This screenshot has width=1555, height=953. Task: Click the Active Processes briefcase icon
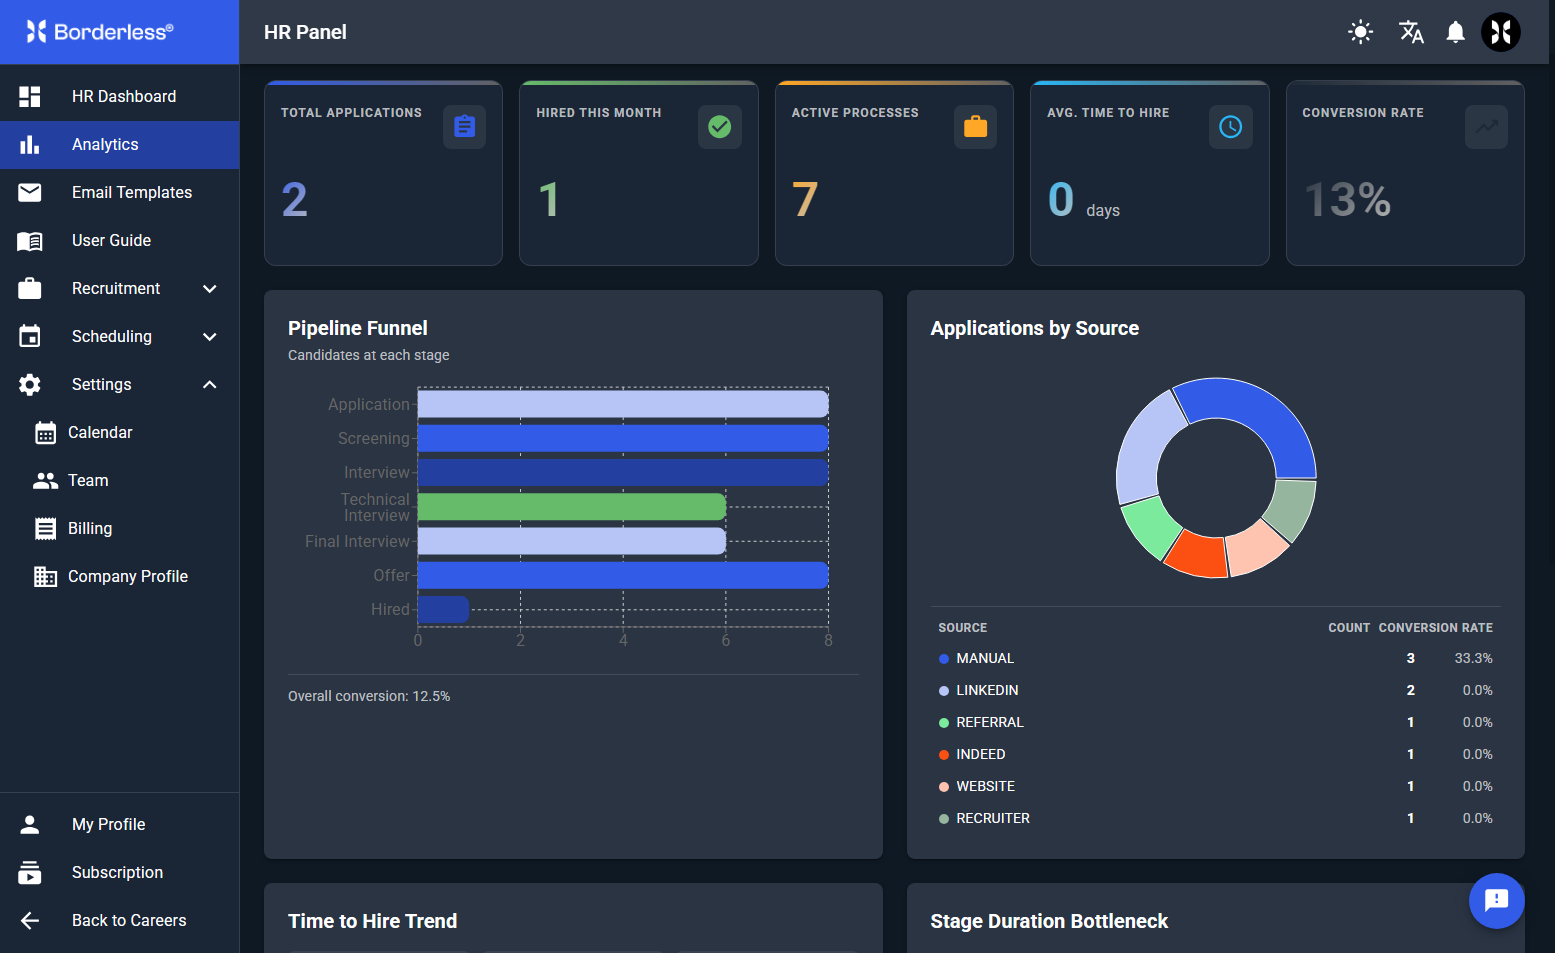975,127
